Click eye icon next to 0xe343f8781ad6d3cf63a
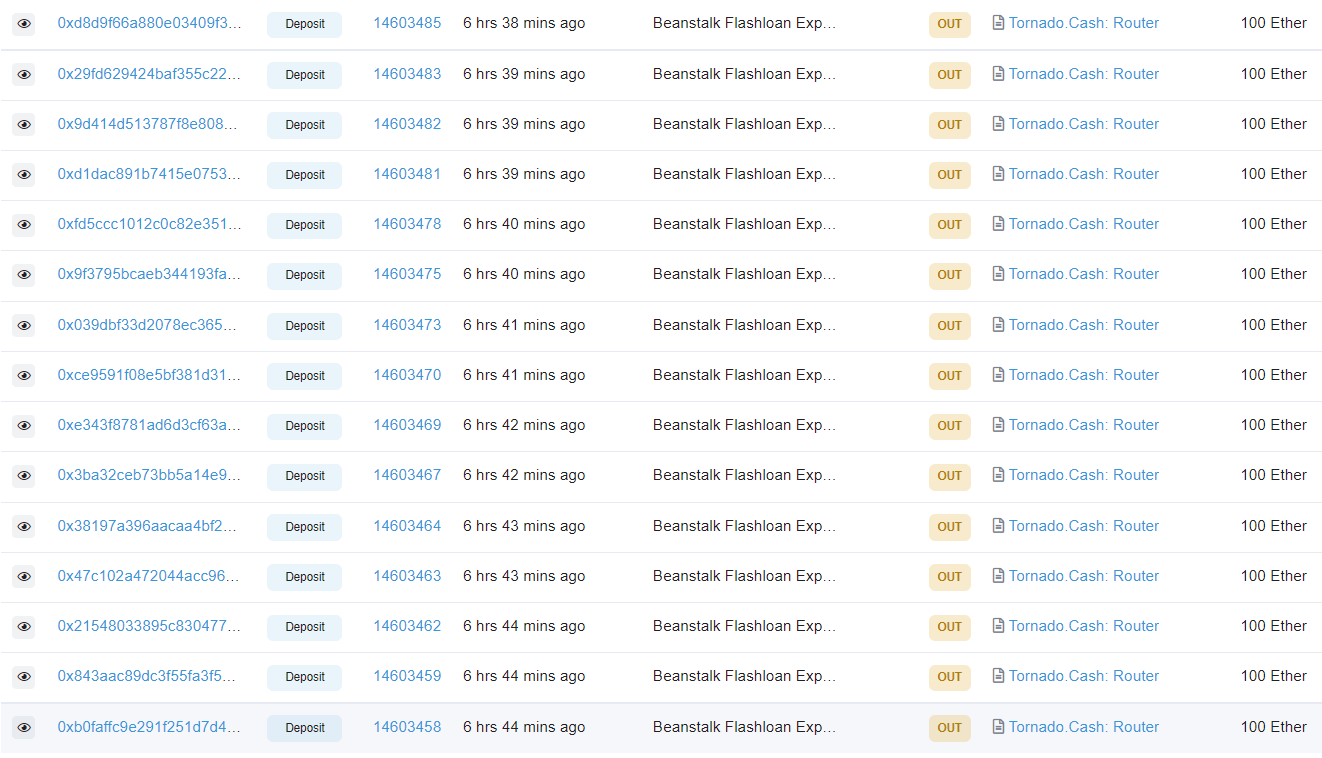This screenshot has width=1322, height=758. [x=24, y=426]
